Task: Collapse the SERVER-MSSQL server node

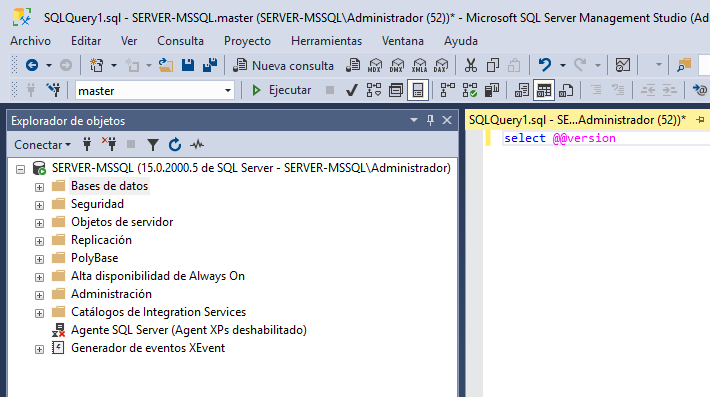Action: (x=20, y=169)
